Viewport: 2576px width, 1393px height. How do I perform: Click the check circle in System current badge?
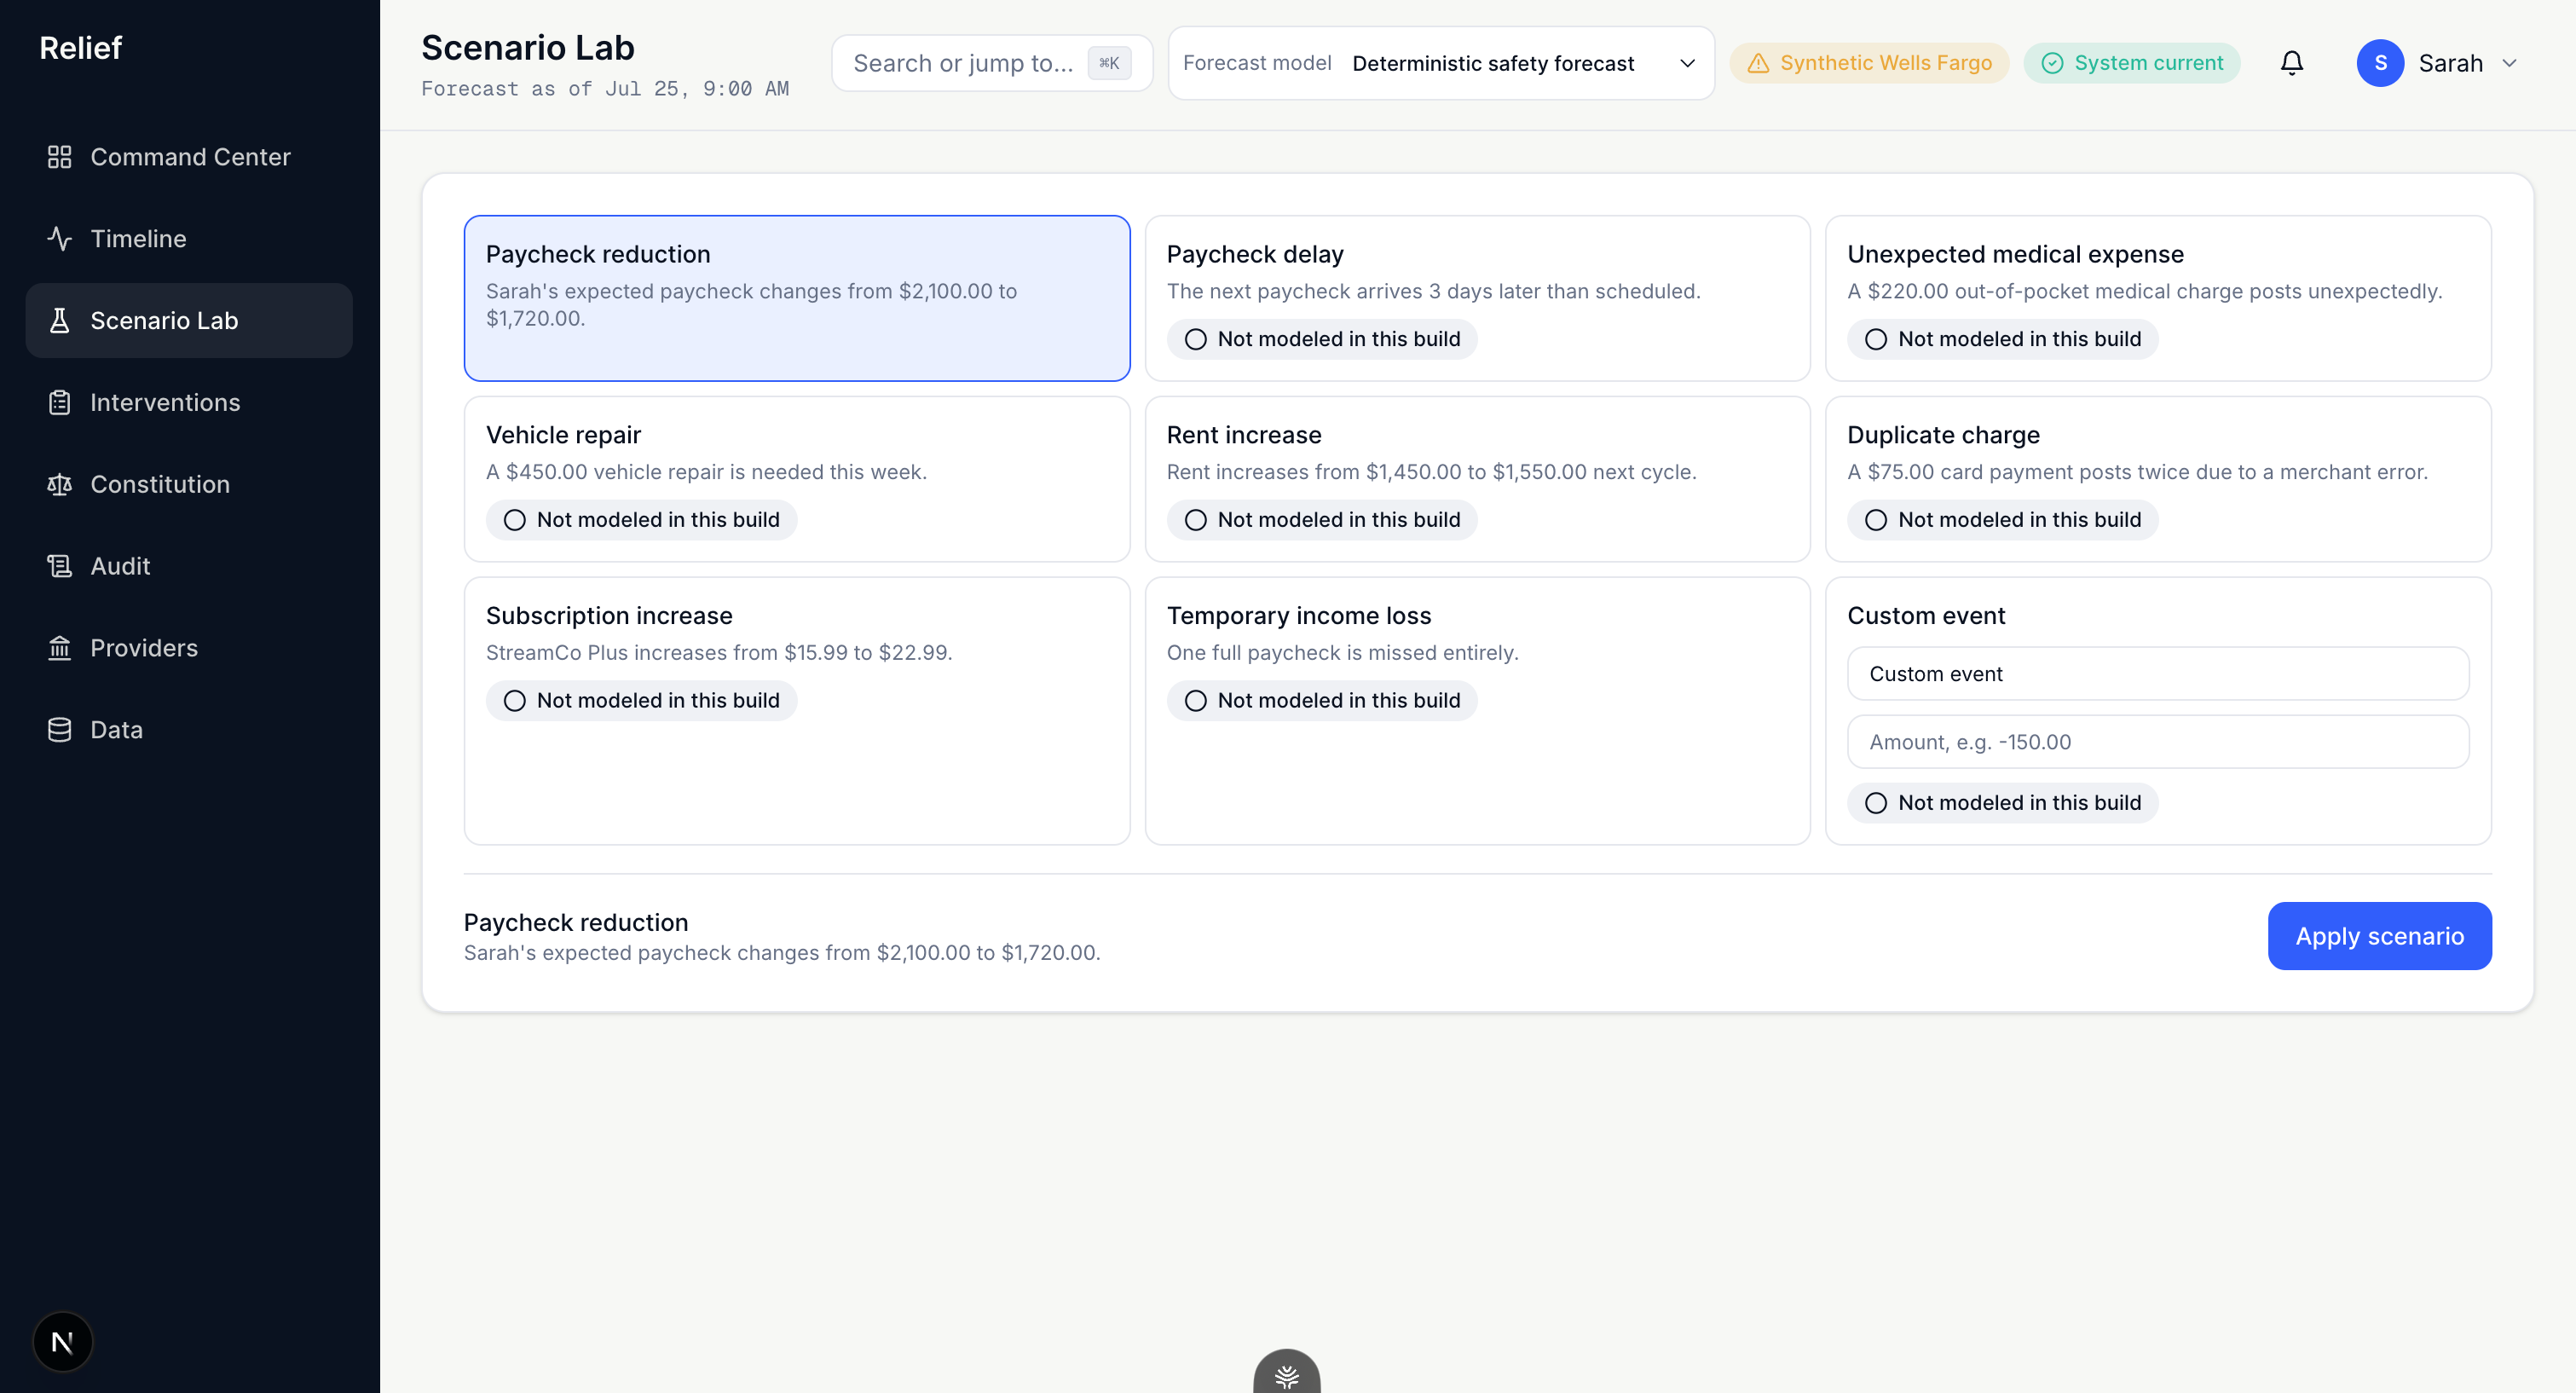coord(2052,63)
